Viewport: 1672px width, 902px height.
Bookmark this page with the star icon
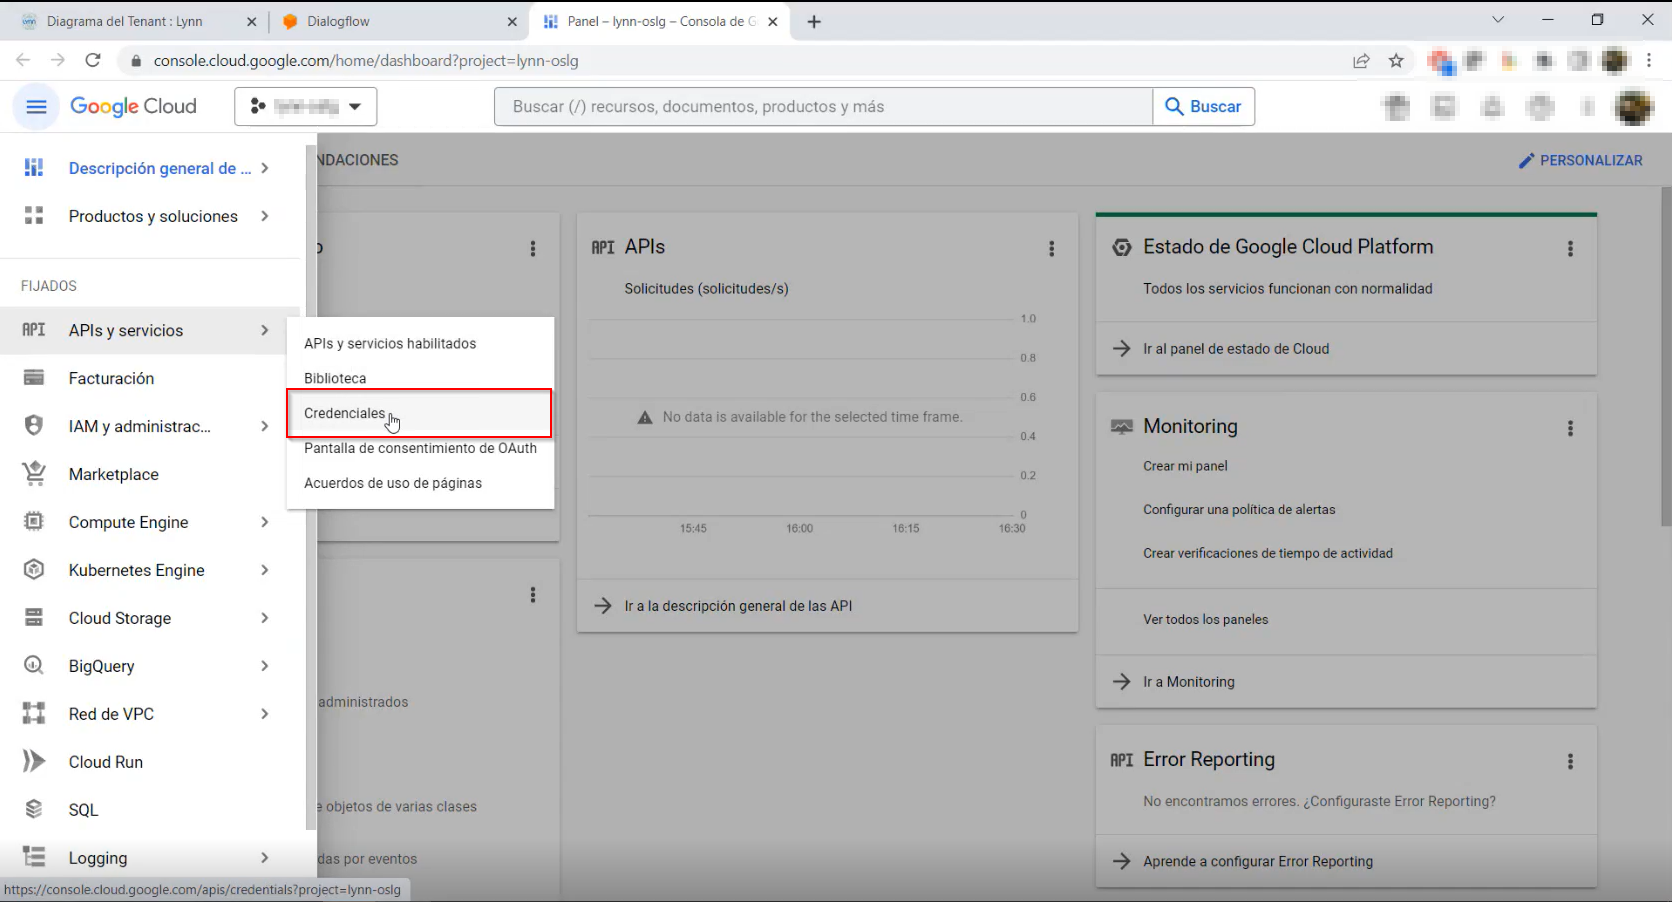click(x=1396, y=61)
